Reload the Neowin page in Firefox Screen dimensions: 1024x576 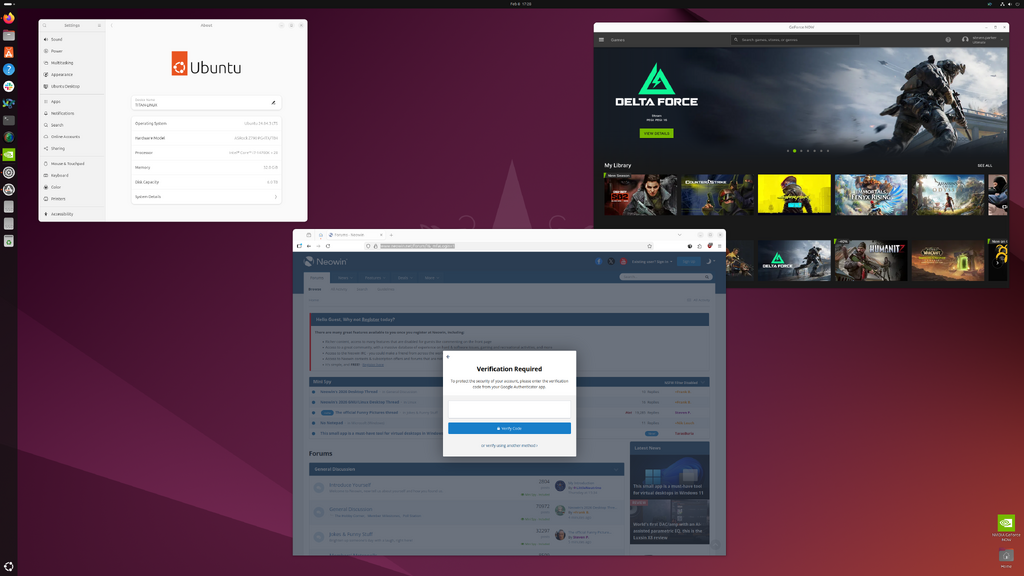pos(328,246)
